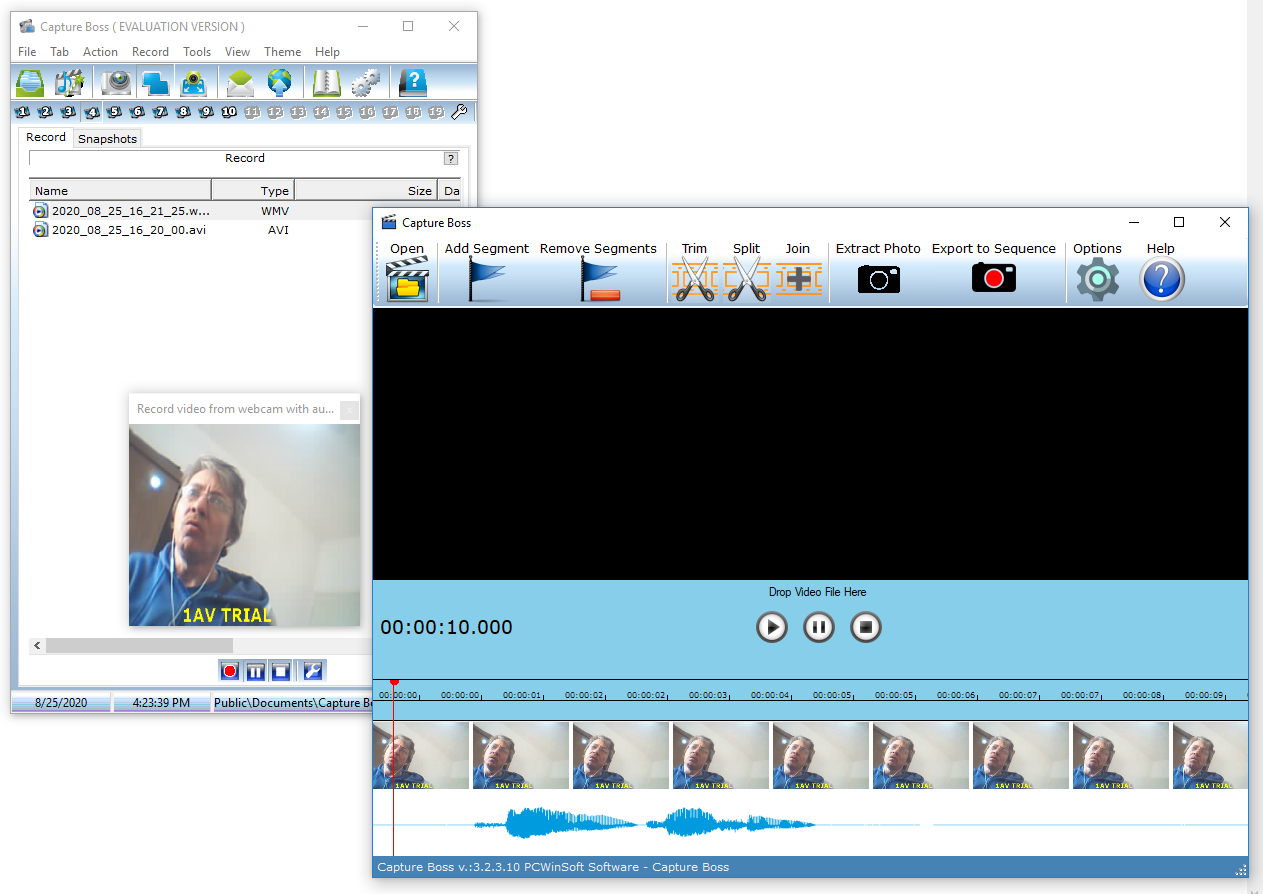
Task: Click Export to Sequence camera icon
Action: [993, 279]
